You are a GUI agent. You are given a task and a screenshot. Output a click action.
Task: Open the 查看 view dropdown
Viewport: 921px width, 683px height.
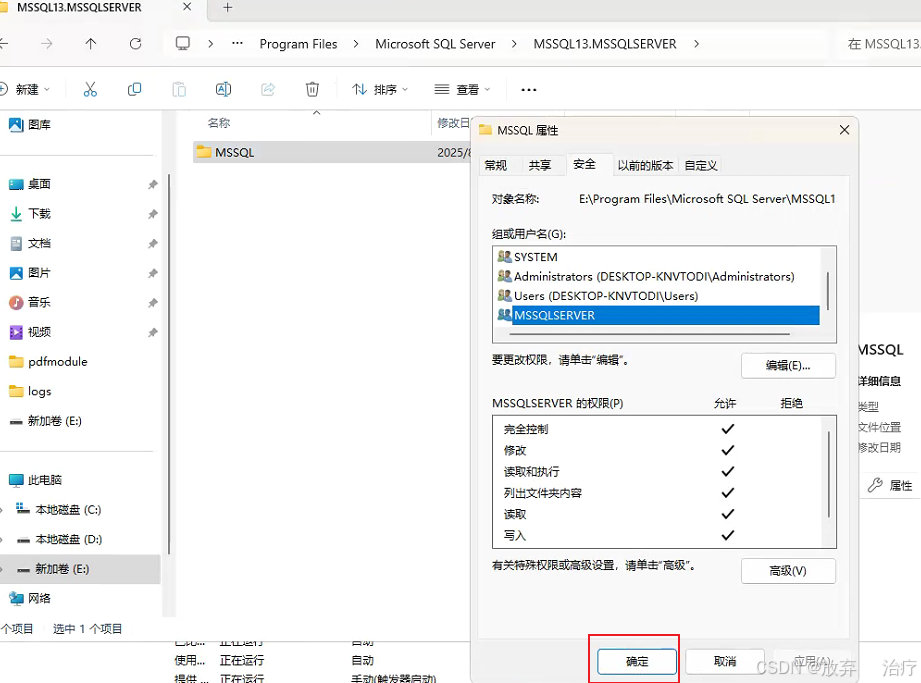(462, 89)
